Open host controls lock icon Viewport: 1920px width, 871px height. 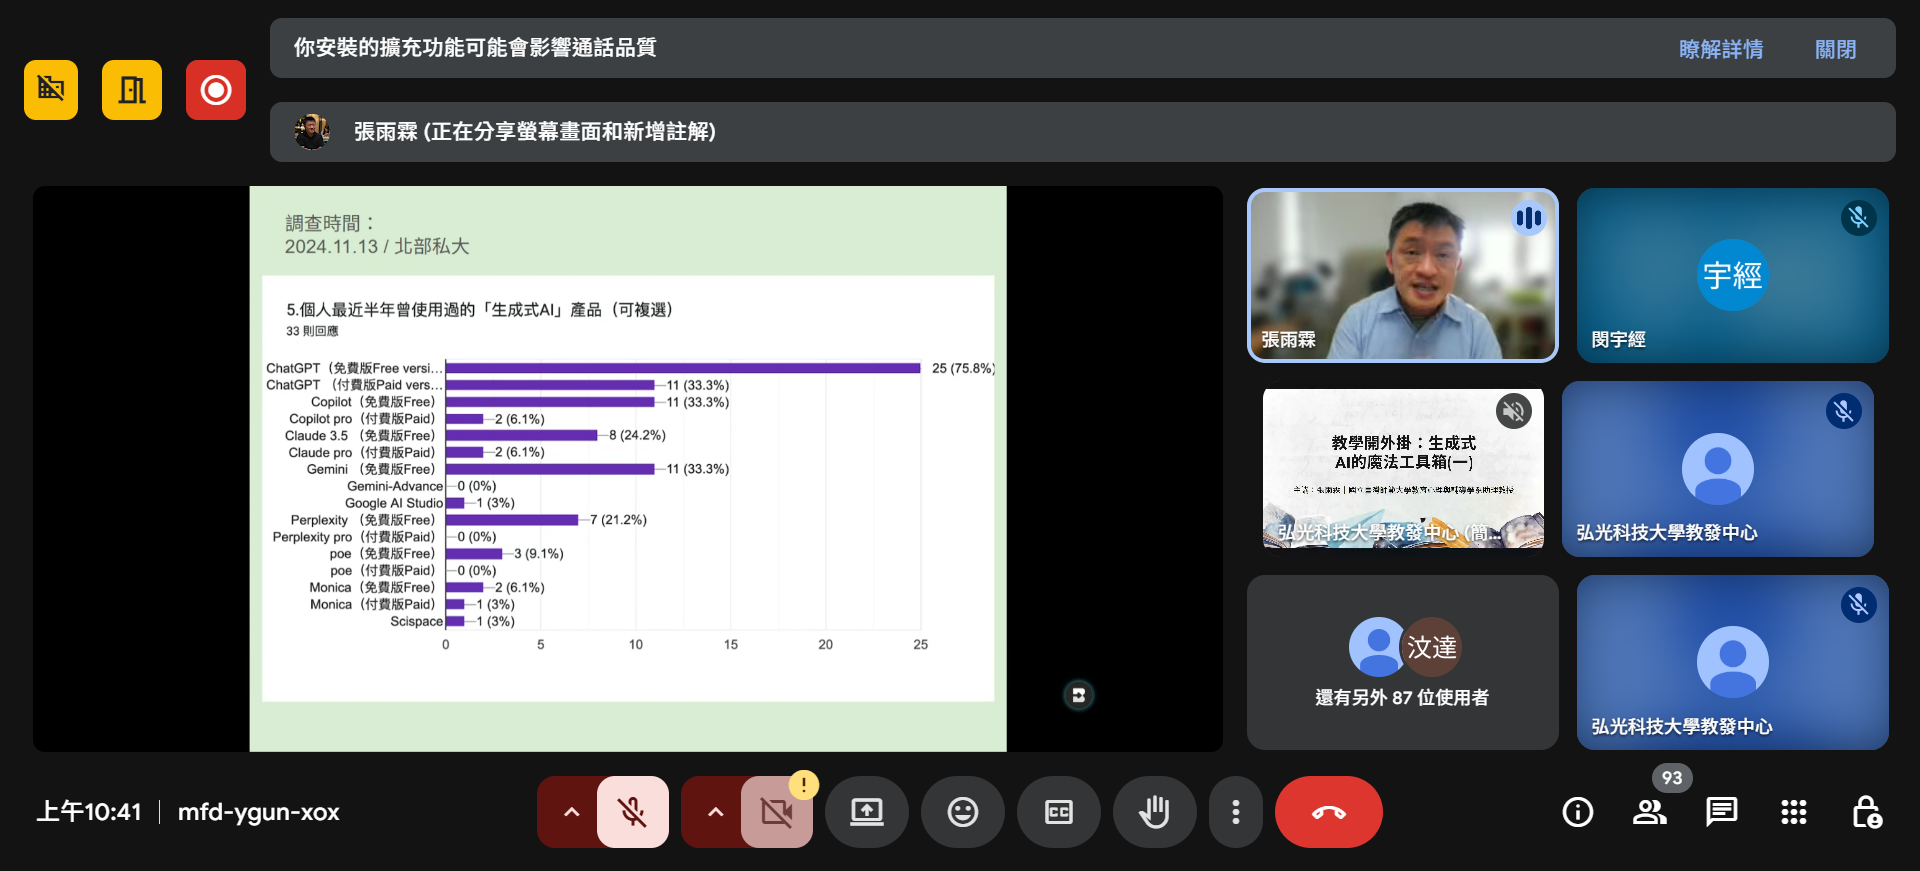1866,812
